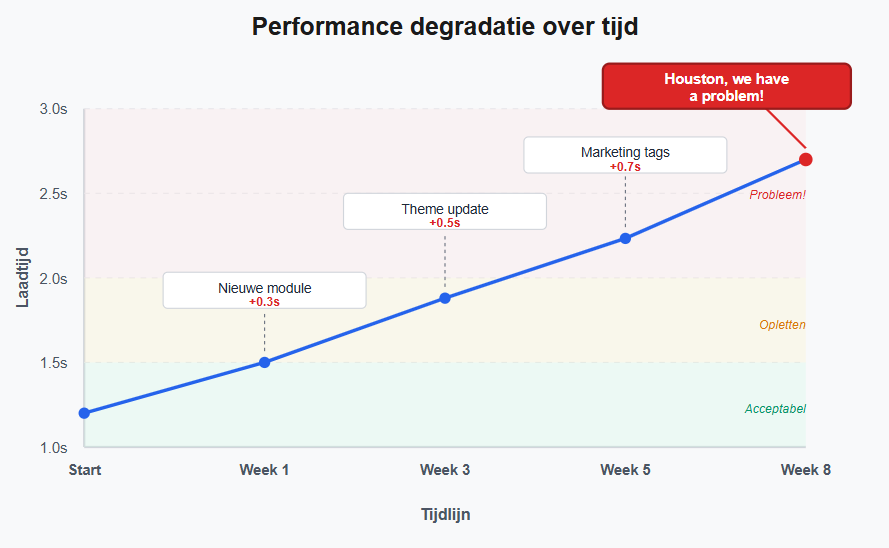Select the 'Theme update' annotation box

click(x=445, y=211)
